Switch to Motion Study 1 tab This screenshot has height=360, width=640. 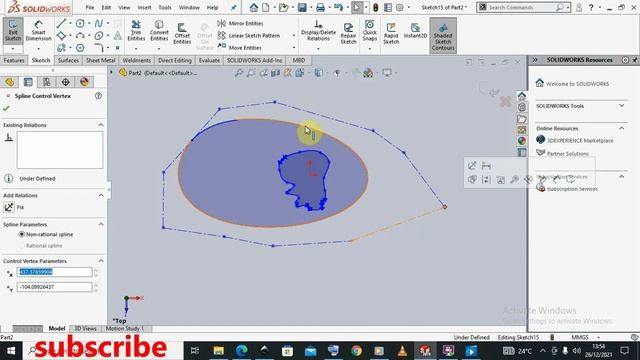click(124, 329)
